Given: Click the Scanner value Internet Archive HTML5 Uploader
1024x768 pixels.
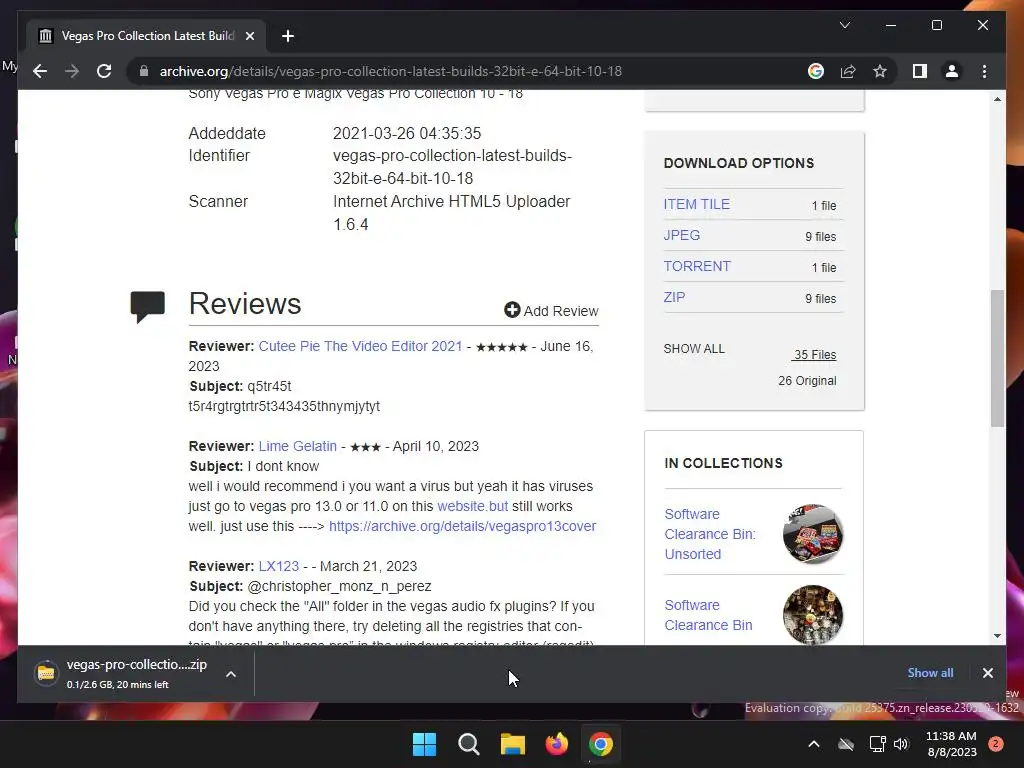Looking at the screenshot, I should (451, 213).
